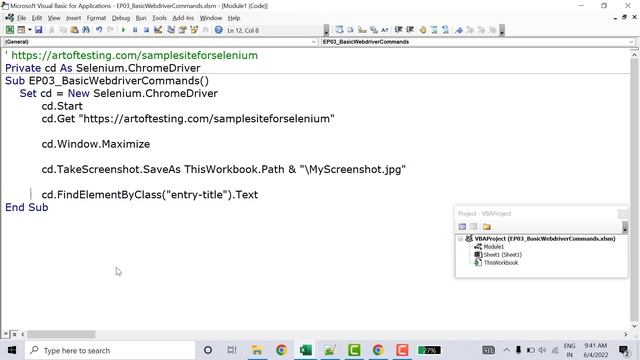Open the Help menu
The height and width of the screenshot is (360, 640).
[x=234, y=18]
